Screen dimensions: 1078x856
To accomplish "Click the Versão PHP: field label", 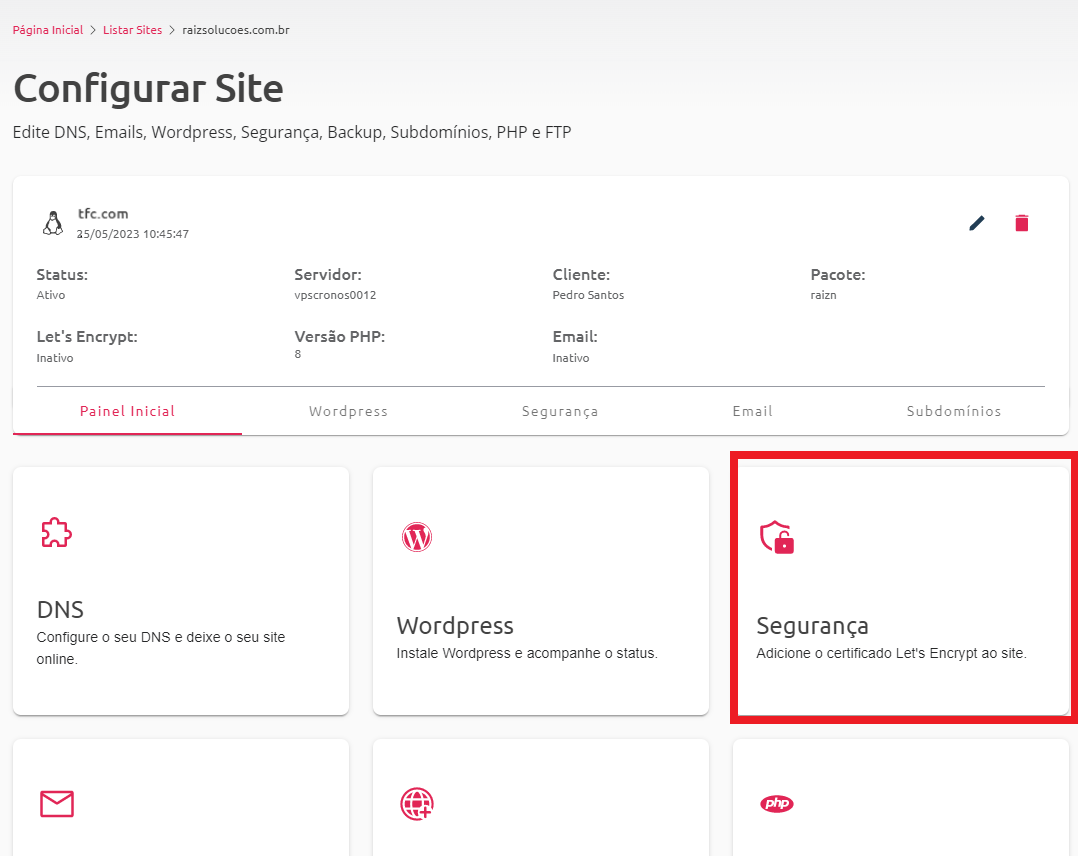I will click(340, 337).
